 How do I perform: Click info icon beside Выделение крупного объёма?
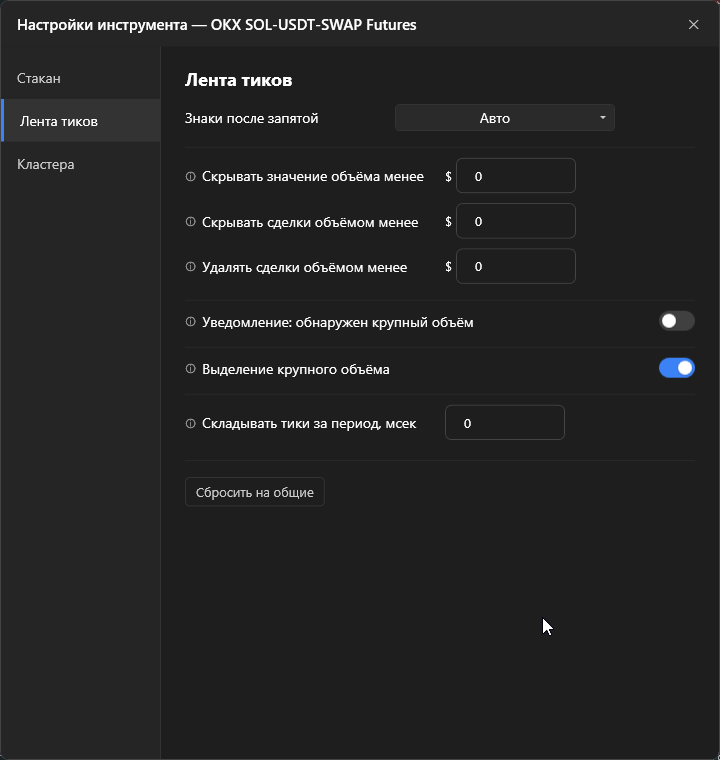191,369
